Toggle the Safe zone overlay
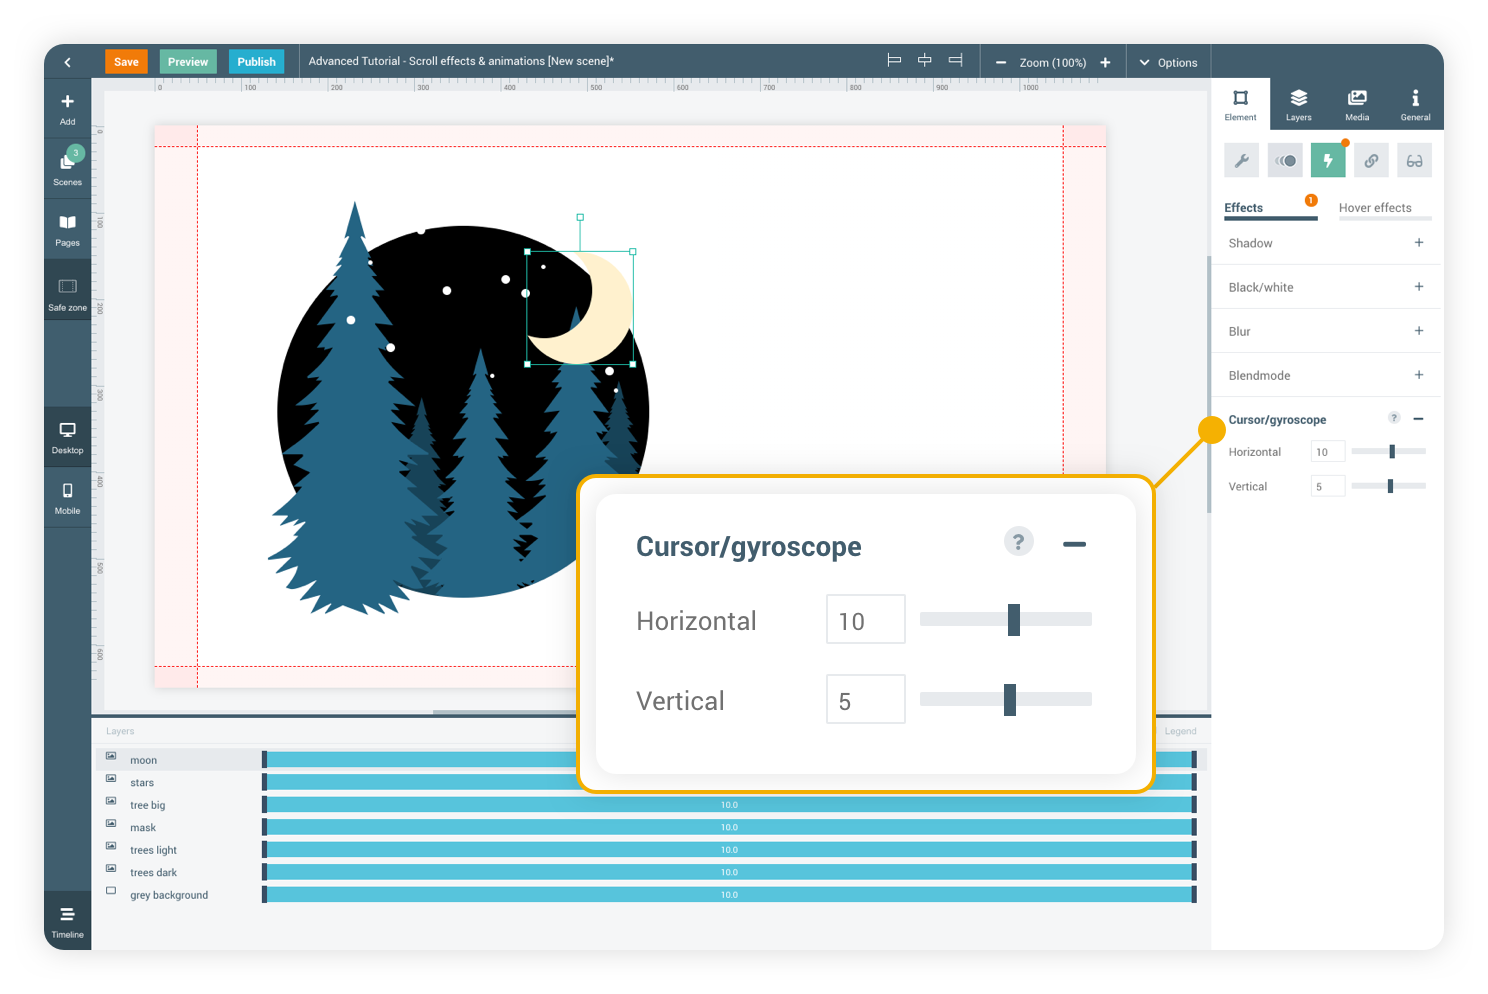The image size is (1488, 994). 67,294
